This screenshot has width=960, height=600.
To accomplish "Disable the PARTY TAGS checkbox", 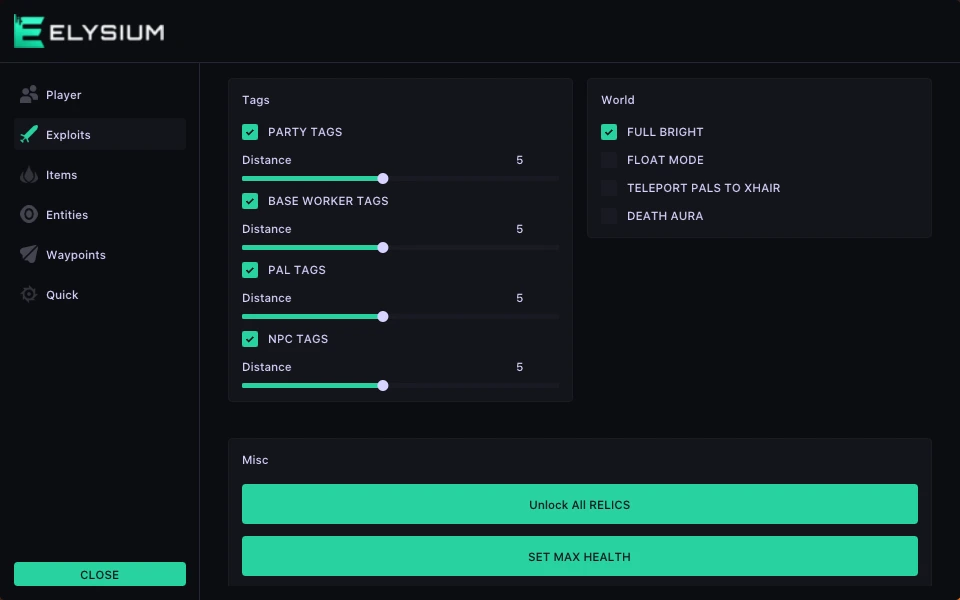I will (x=250, y=132).
